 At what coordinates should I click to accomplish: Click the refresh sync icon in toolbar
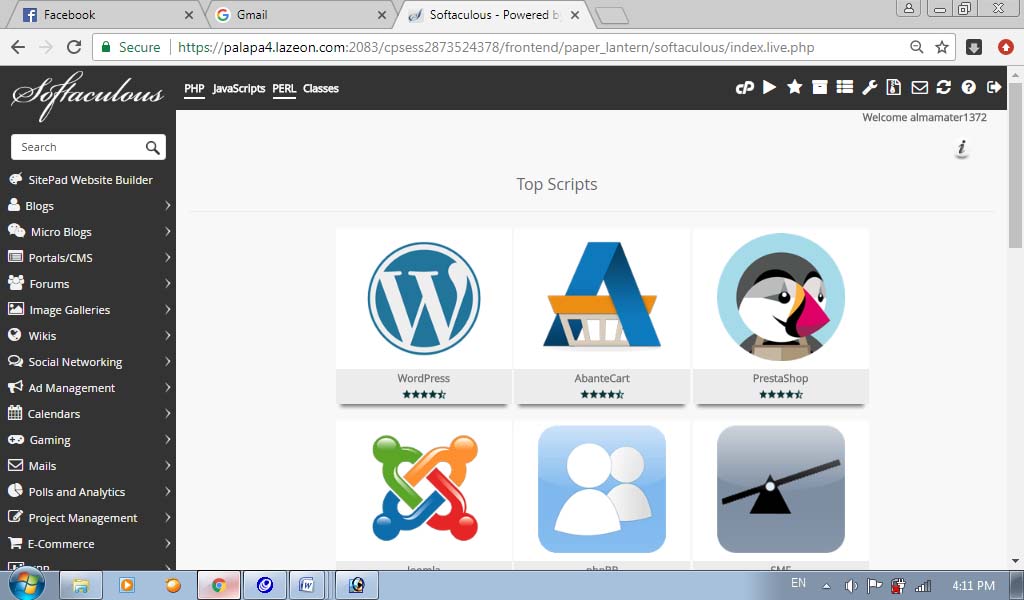pos(943,88)
